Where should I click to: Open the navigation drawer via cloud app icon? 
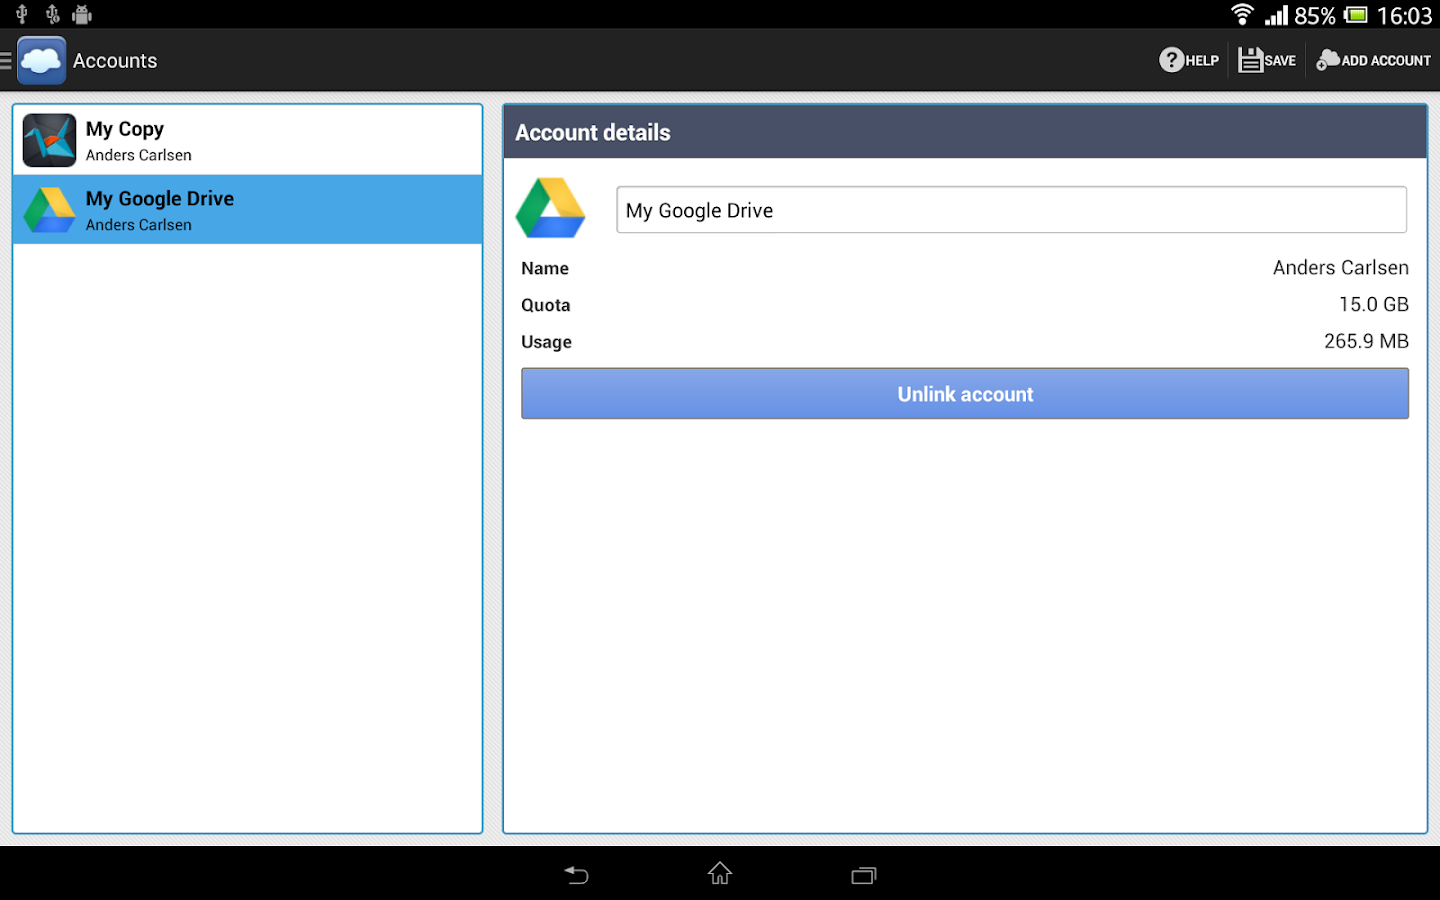click(x=41, y=60)
